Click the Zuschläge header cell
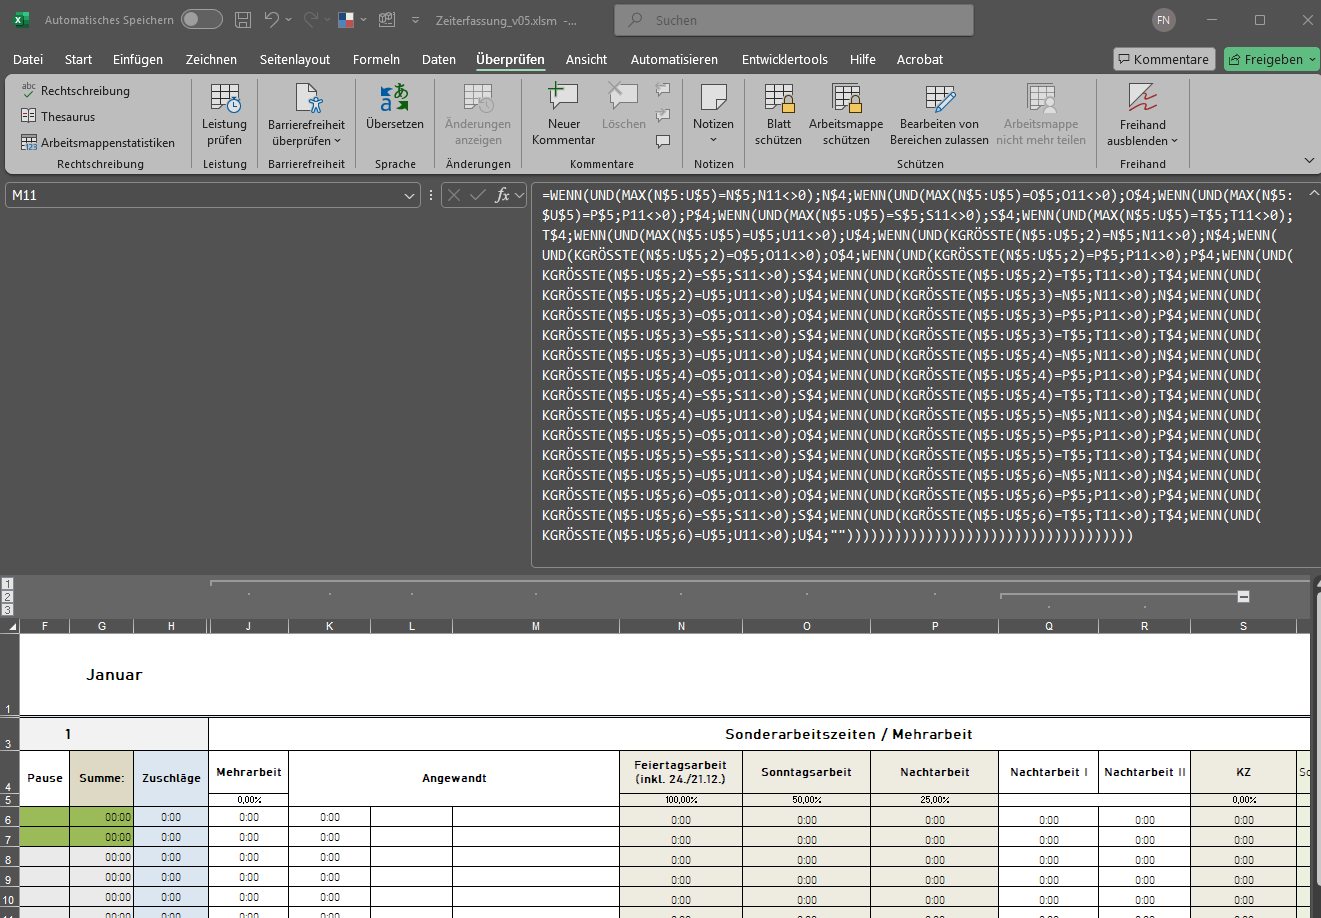 (x=171, y=778)
